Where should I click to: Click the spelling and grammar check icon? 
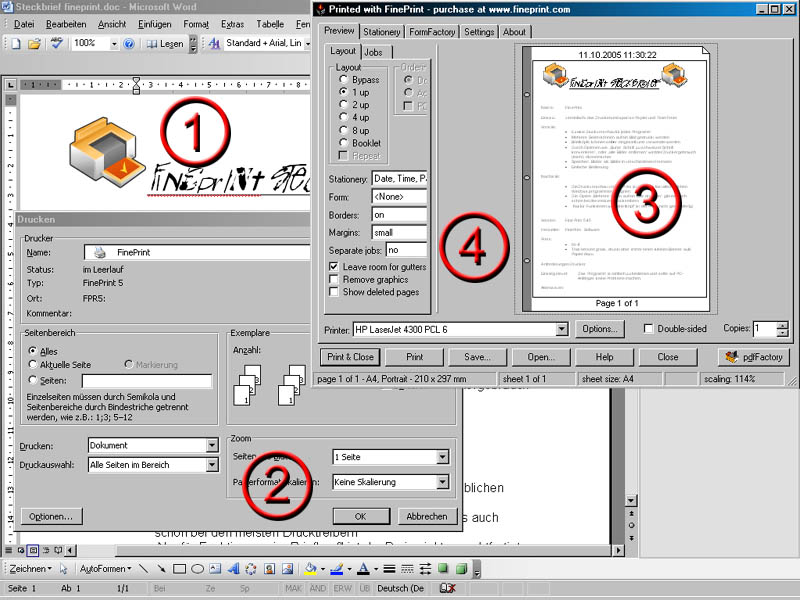pyautogui.click(x=57, y=44)
